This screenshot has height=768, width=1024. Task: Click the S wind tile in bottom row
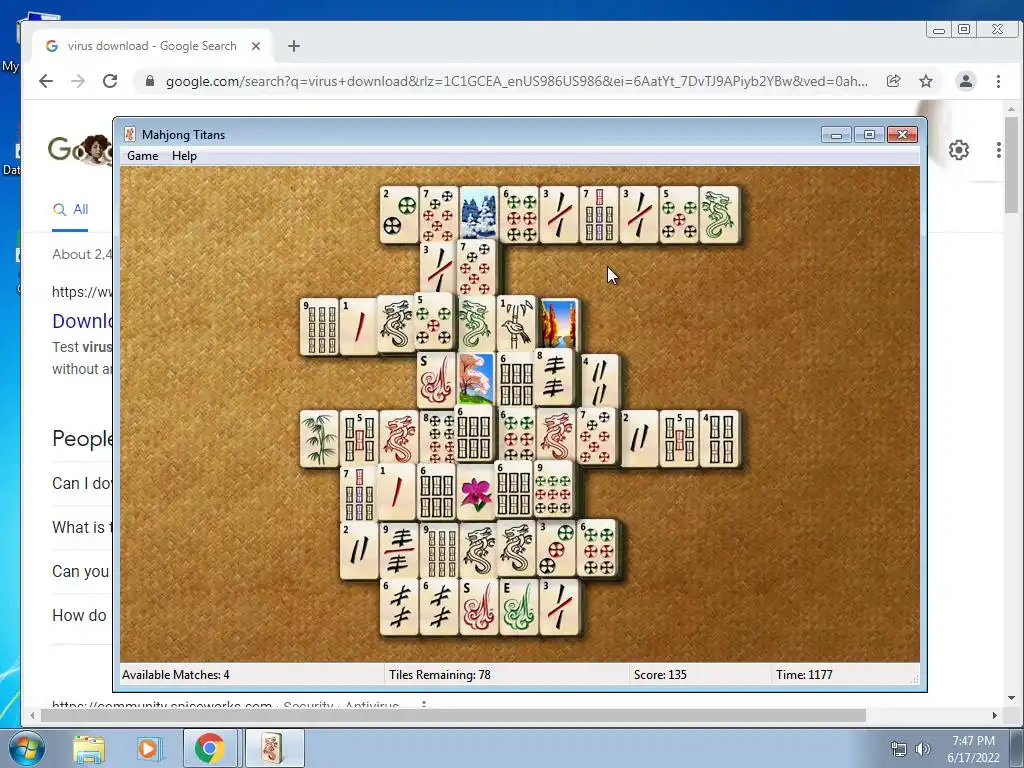[479, 607]
